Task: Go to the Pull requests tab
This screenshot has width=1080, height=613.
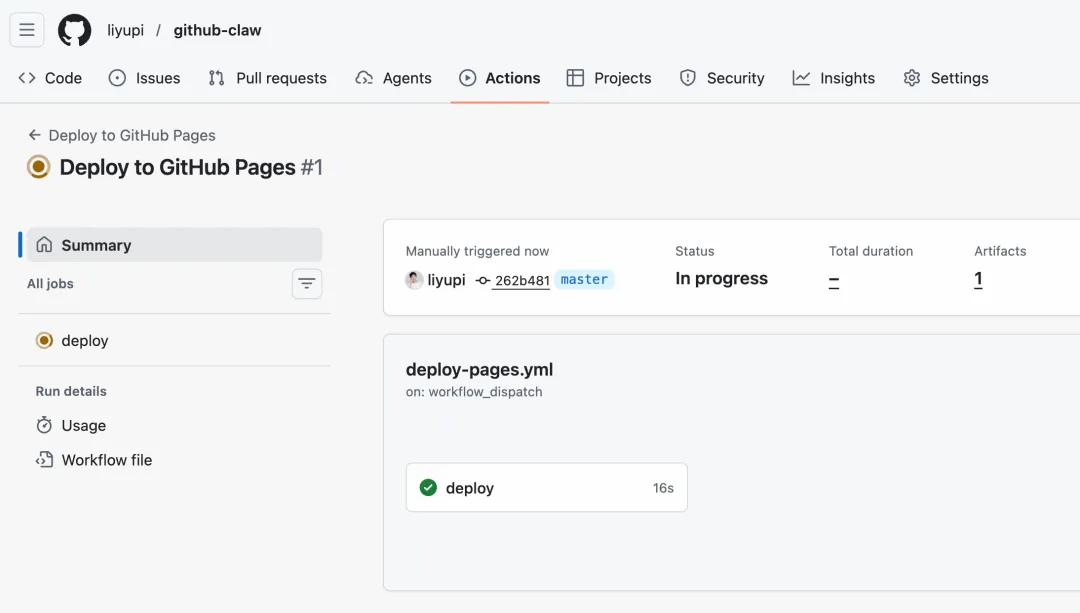Action: tap(268, 78)
